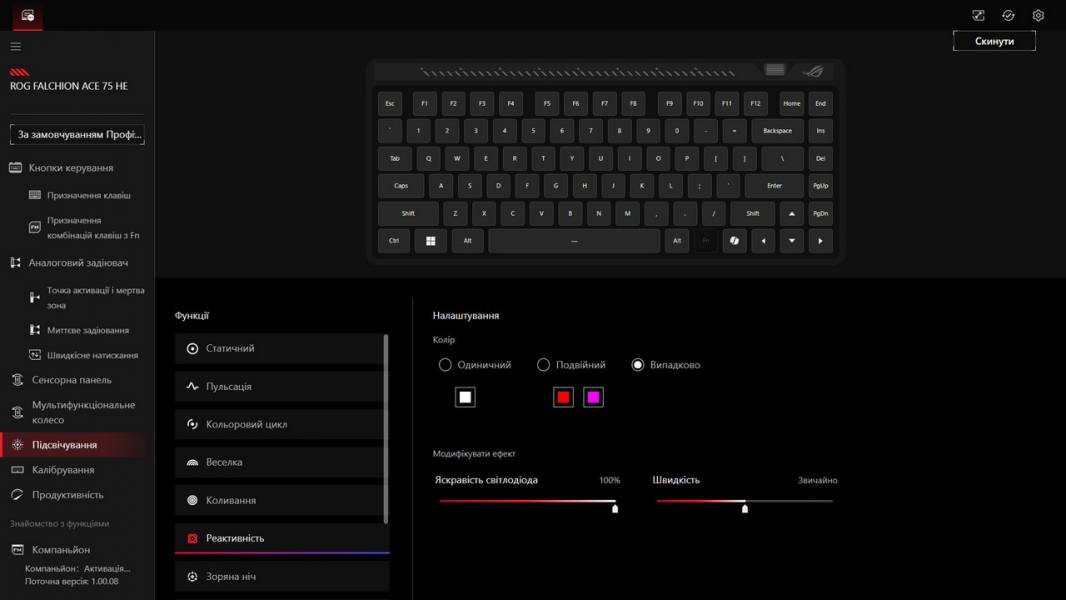Collapse the Кнопки керування section
This screenshot has height=600, width=1066.
click(70, 168)
